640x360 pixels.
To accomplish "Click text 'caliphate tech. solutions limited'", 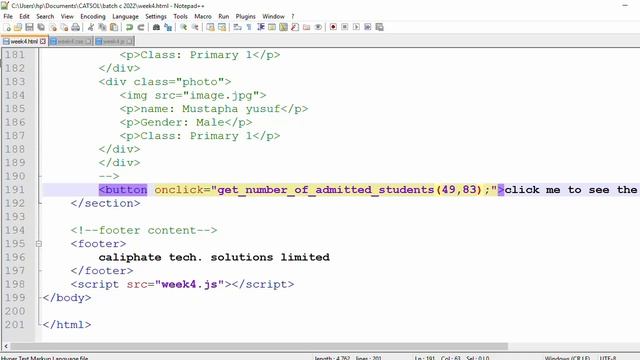I will click(x=214, y=257).
